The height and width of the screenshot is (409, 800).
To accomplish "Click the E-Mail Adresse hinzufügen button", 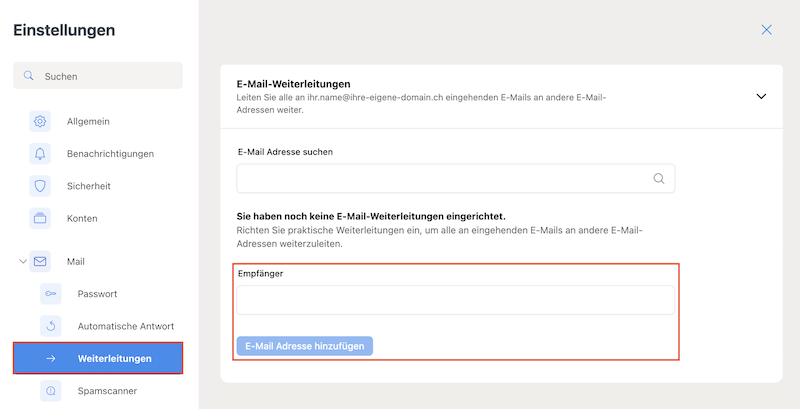I will point(305,346).
